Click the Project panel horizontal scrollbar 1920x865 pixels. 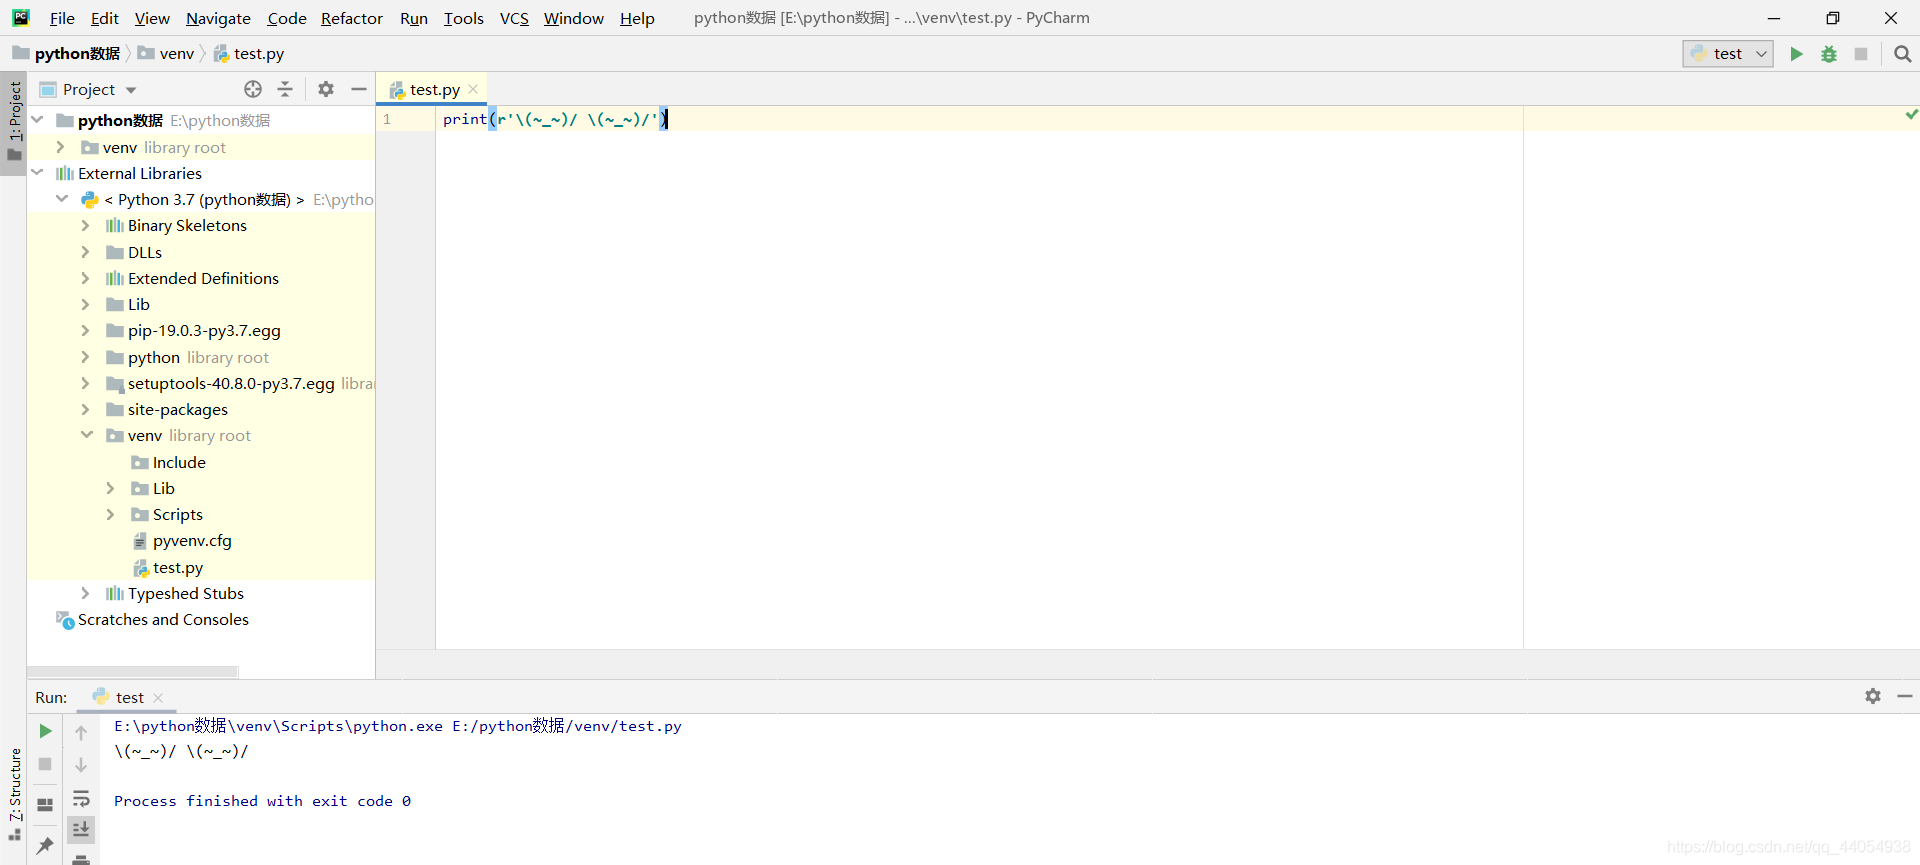coord(133,672)
